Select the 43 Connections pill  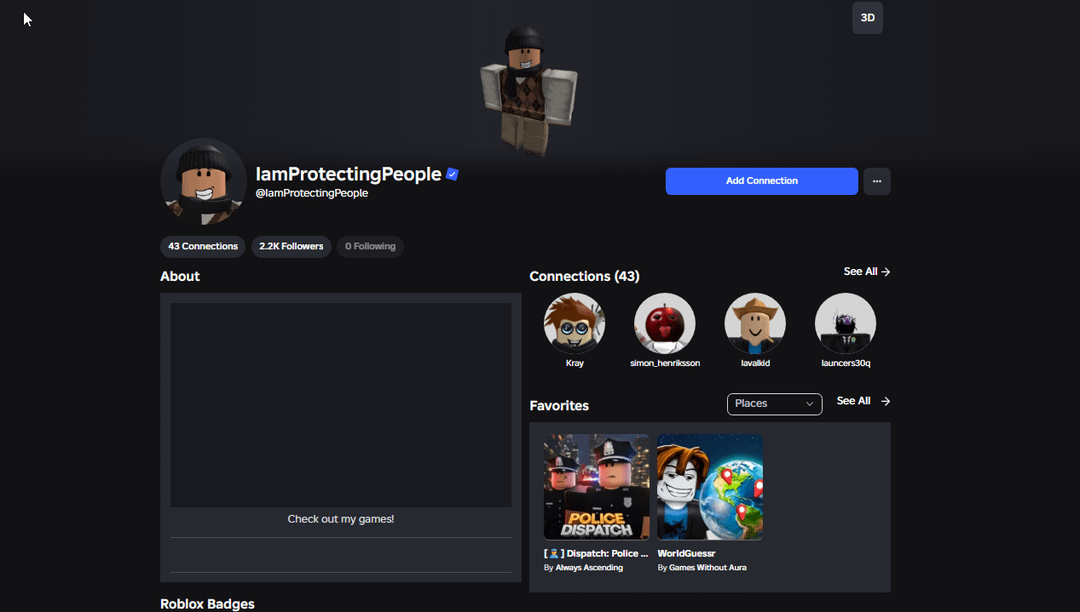pos(202,246)
